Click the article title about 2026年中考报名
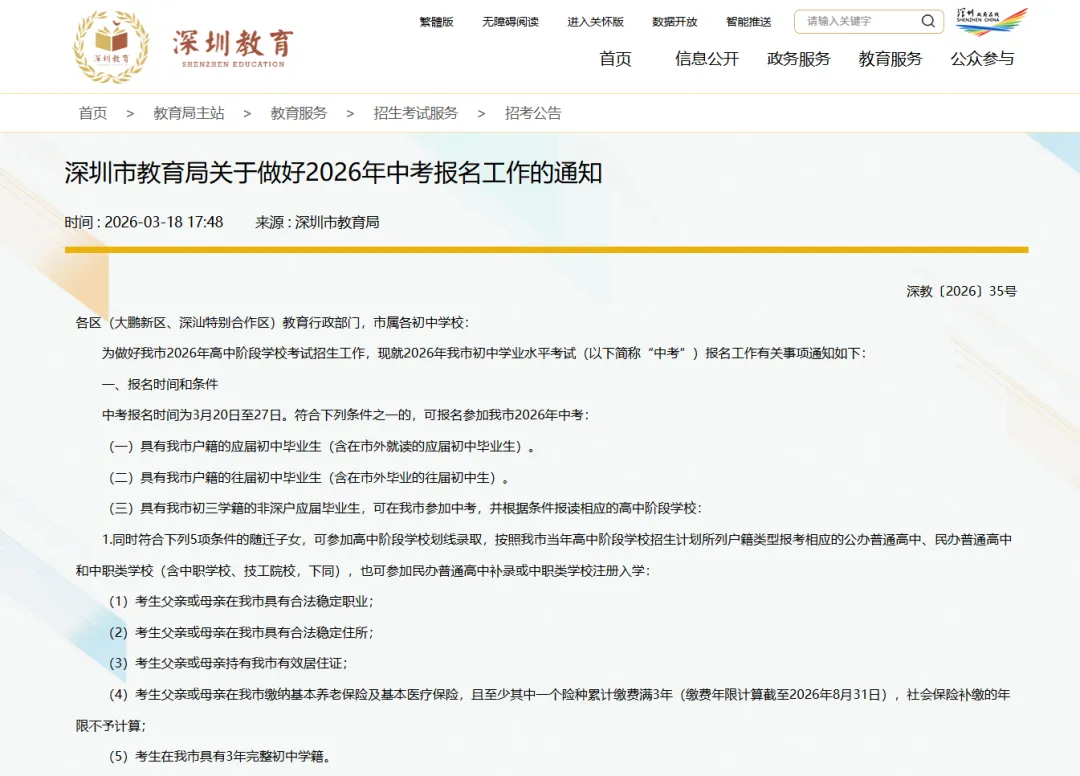The image size is (1080, 776). [333, 173]
